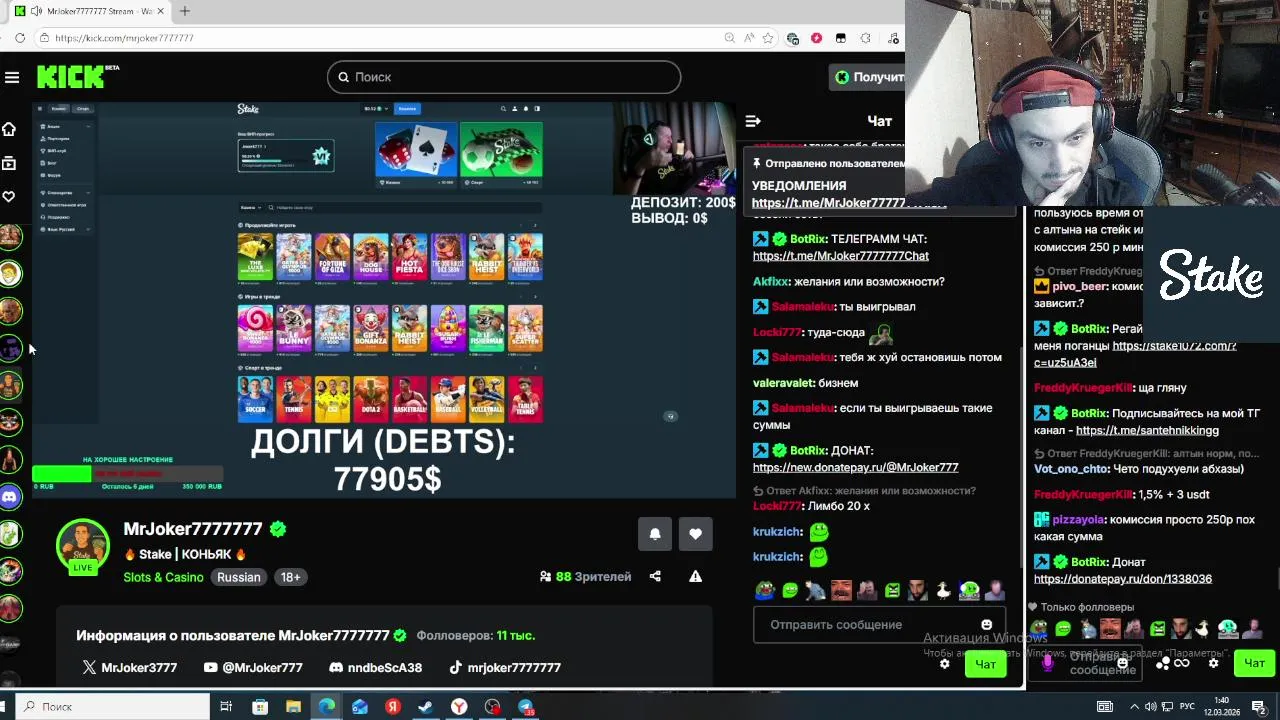The height and width of the screenshot is (720, 1280).
Task: Click infinity icon in right chat toolbar
Action: (1181, 663)
